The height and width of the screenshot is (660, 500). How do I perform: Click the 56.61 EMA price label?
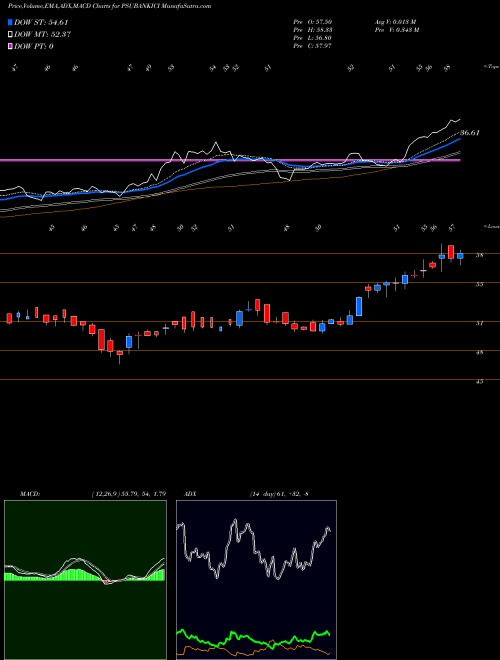click(x=470, y=133)
